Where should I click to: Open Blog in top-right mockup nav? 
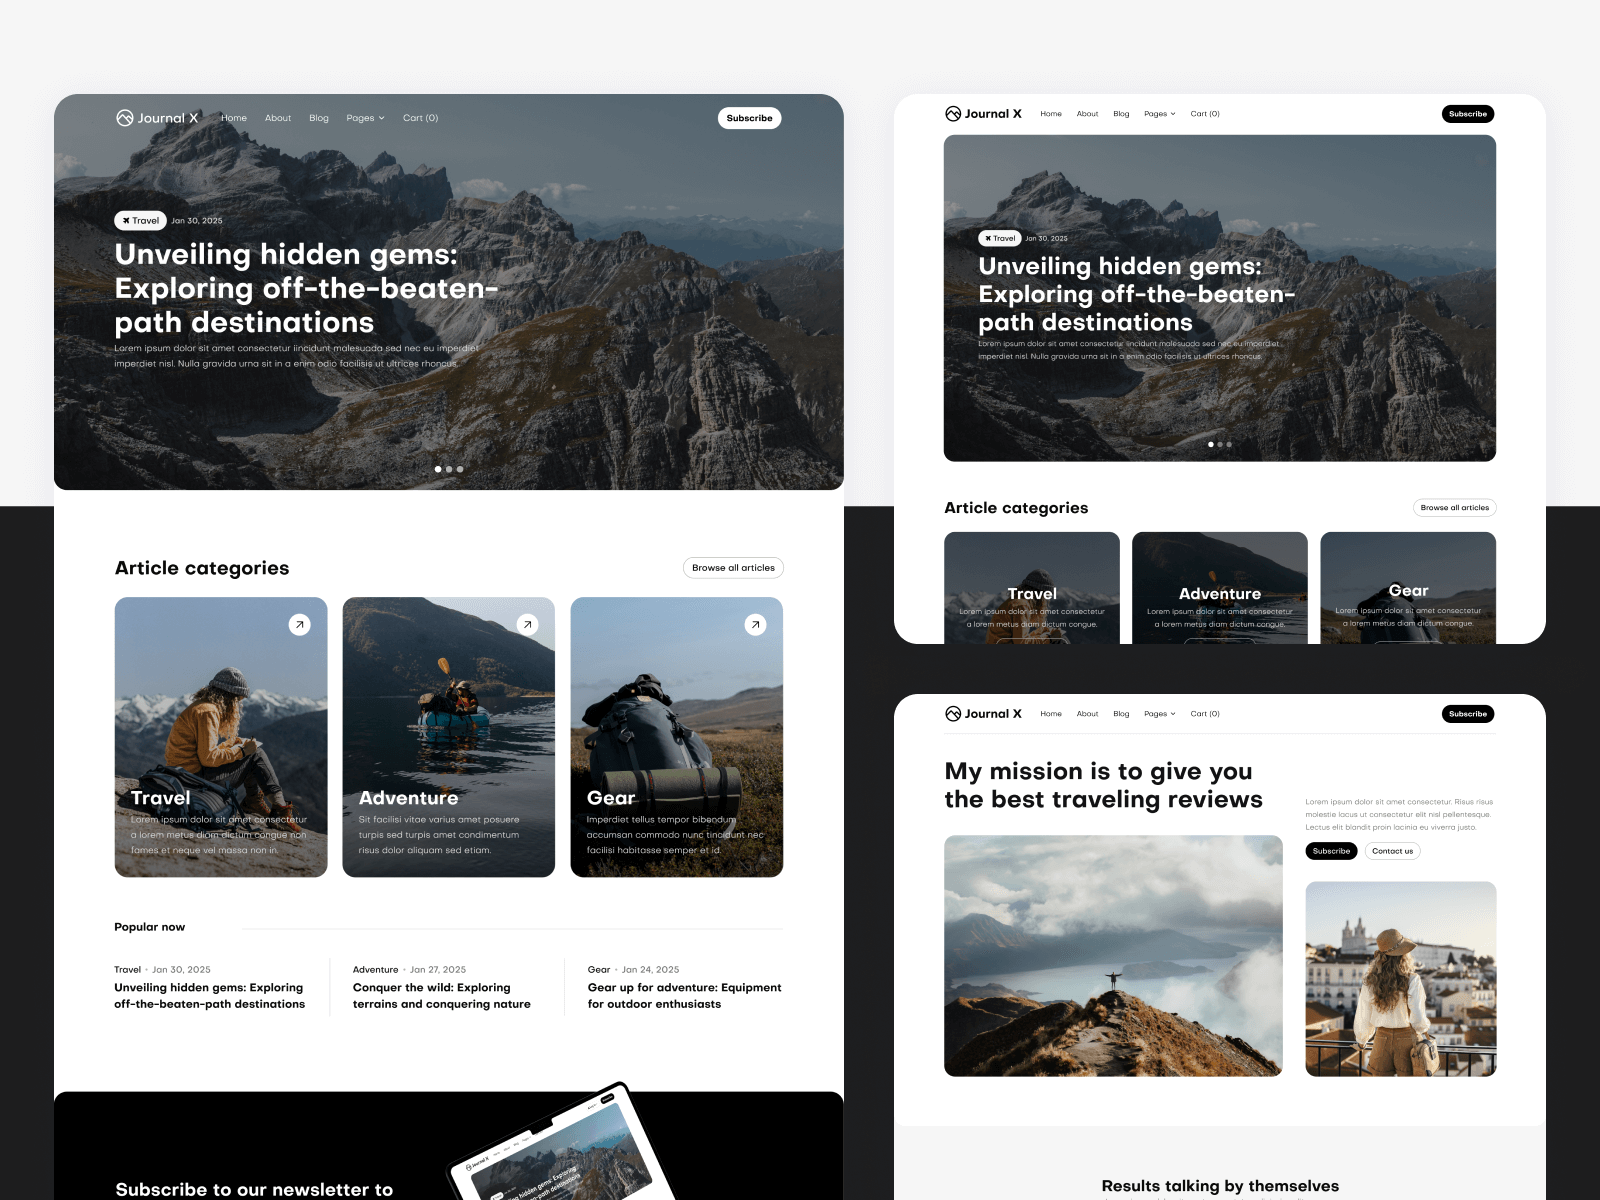(x=1121, y=114)
